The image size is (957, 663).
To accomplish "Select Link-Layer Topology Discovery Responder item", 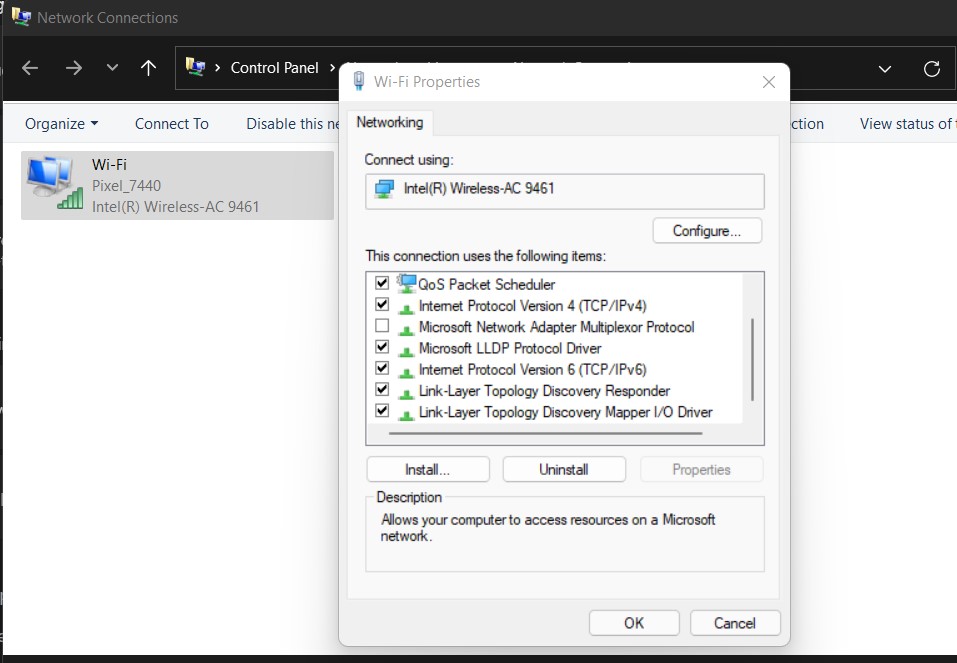I will coord(543,391).
